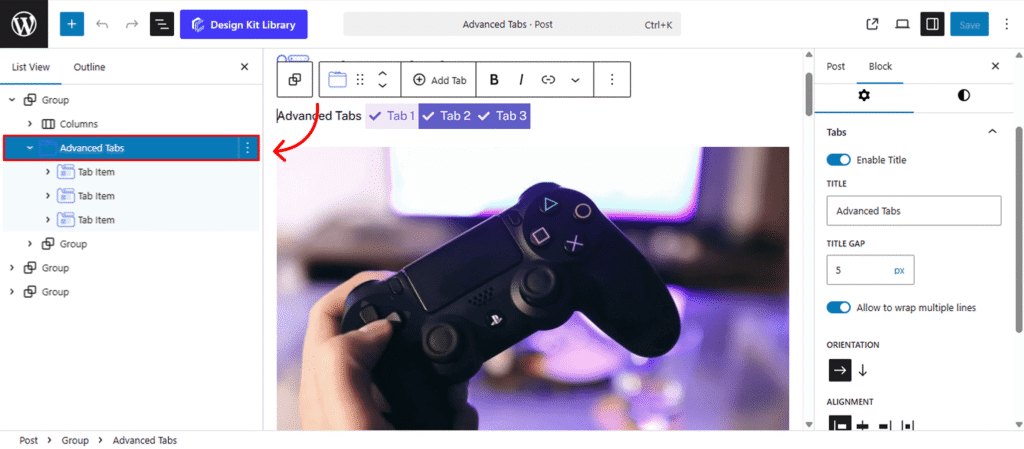
Task: Select vertical orientation arrow
Action: pos(863,370)
